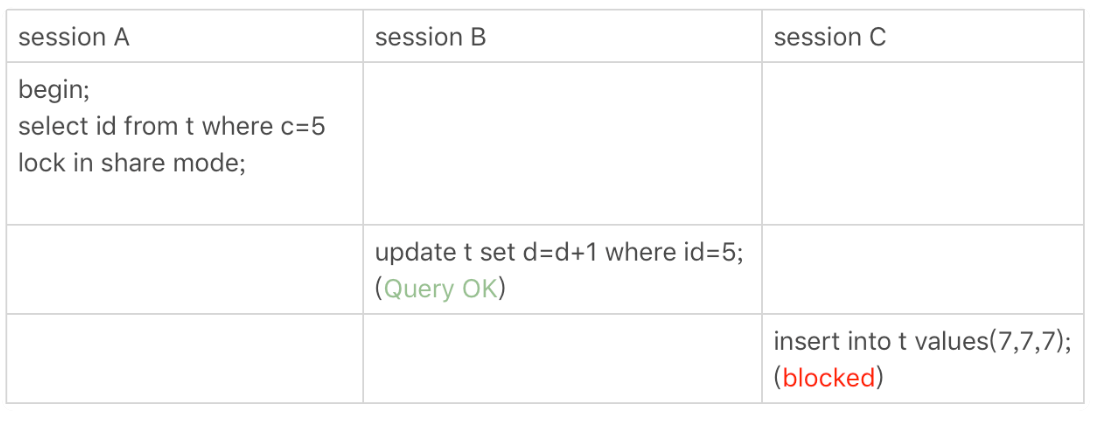Image resolution: width=1096 pixels, height=422 pixels.
Task: Click the empty session B cell beside insert
Action: tap(561, 358)
